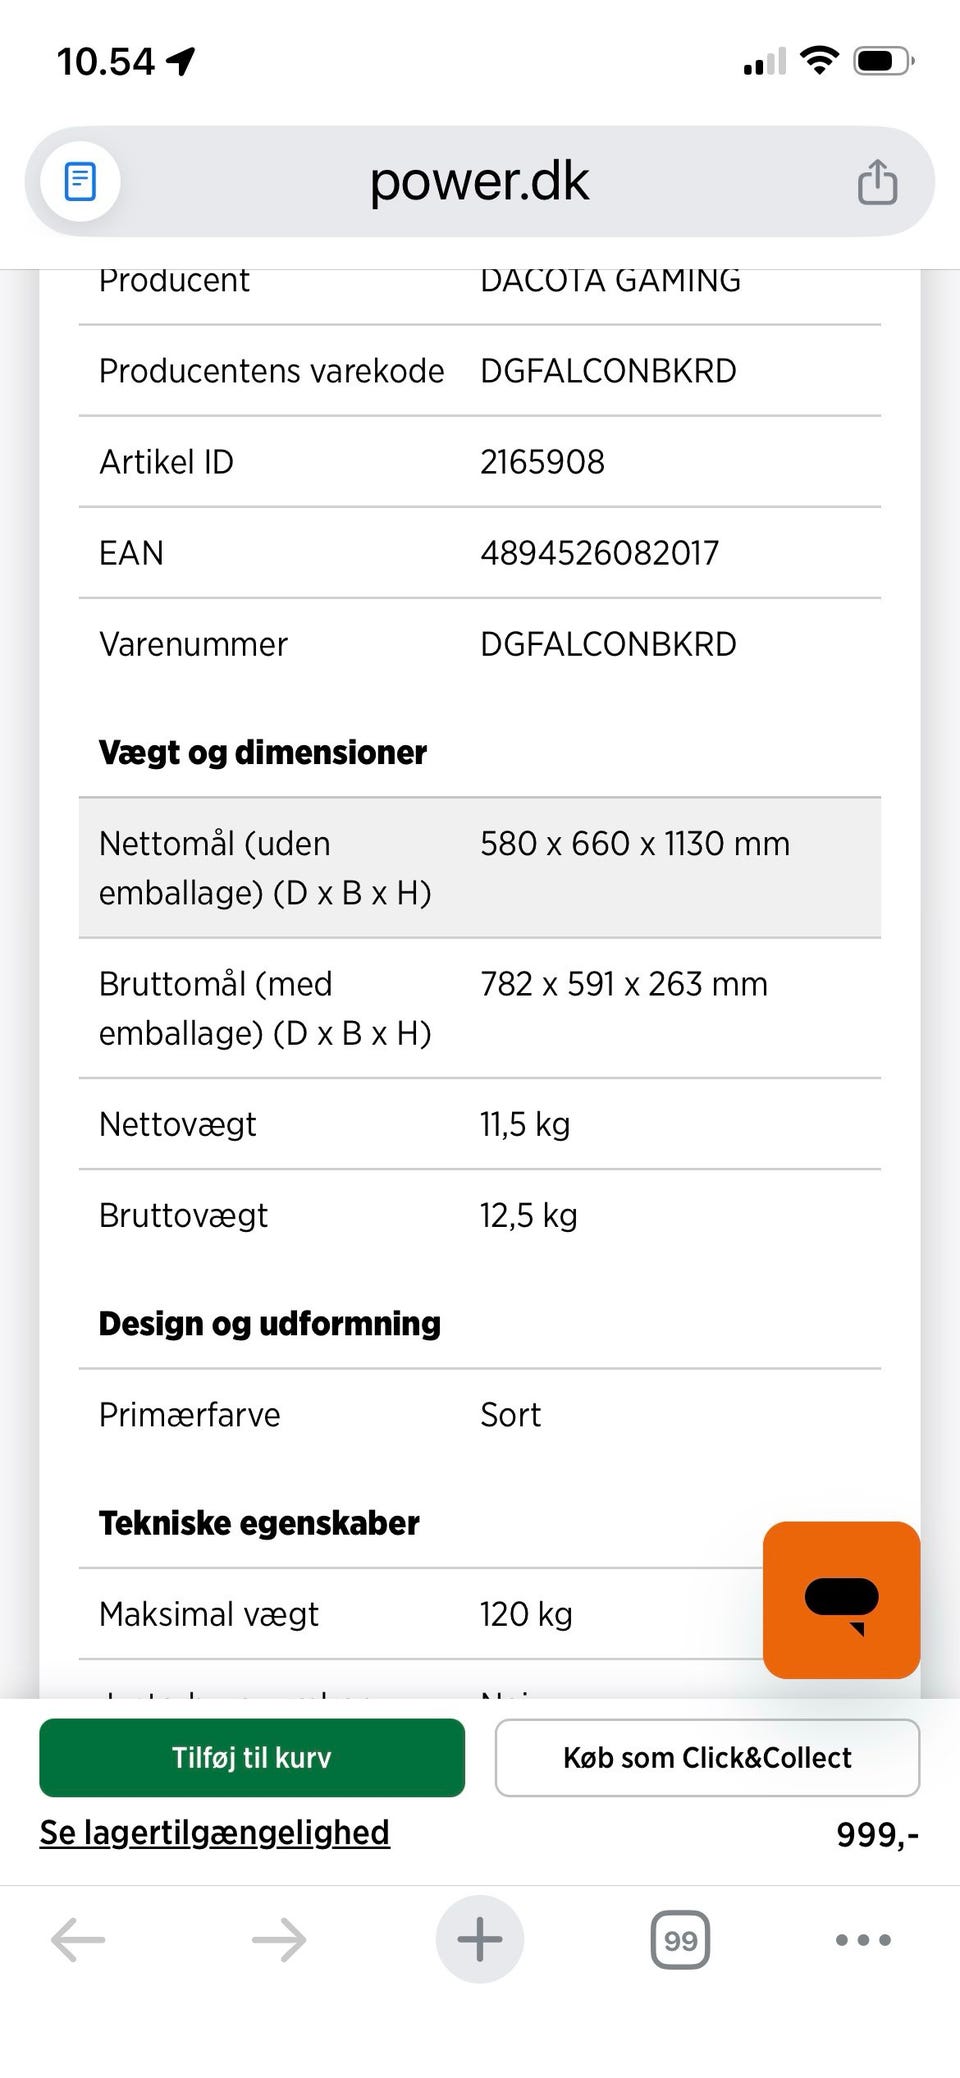Tap the EAN number 4894526082017
The width and height of the screenshot is (960, 2078).
tap(599, 553)
